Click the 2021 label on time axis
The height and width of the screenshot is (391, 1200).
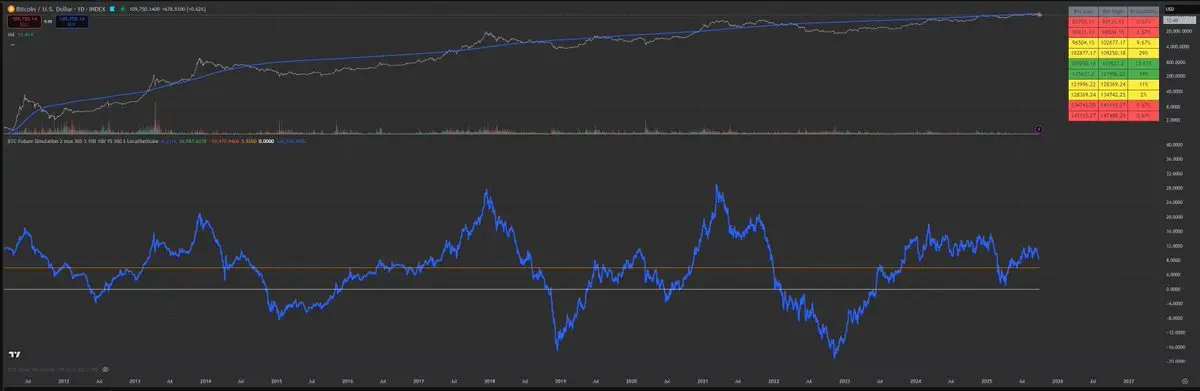tap(703, 382)
